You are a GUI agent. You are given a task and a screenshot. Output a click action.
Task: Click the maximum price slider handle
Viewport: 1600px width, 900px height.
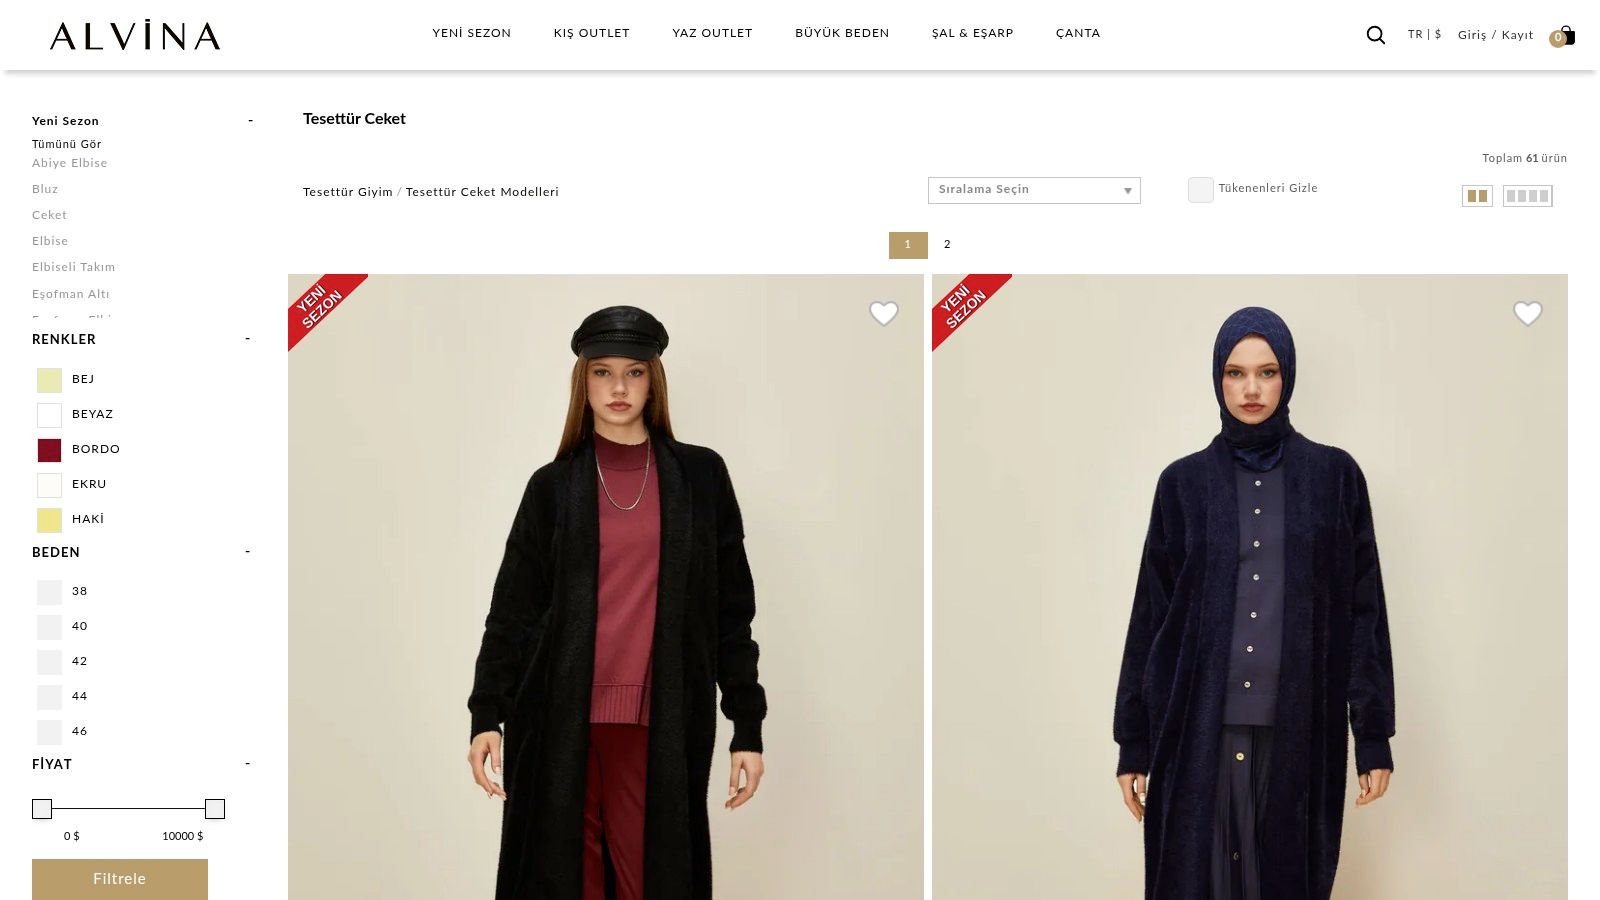(215, 809)
